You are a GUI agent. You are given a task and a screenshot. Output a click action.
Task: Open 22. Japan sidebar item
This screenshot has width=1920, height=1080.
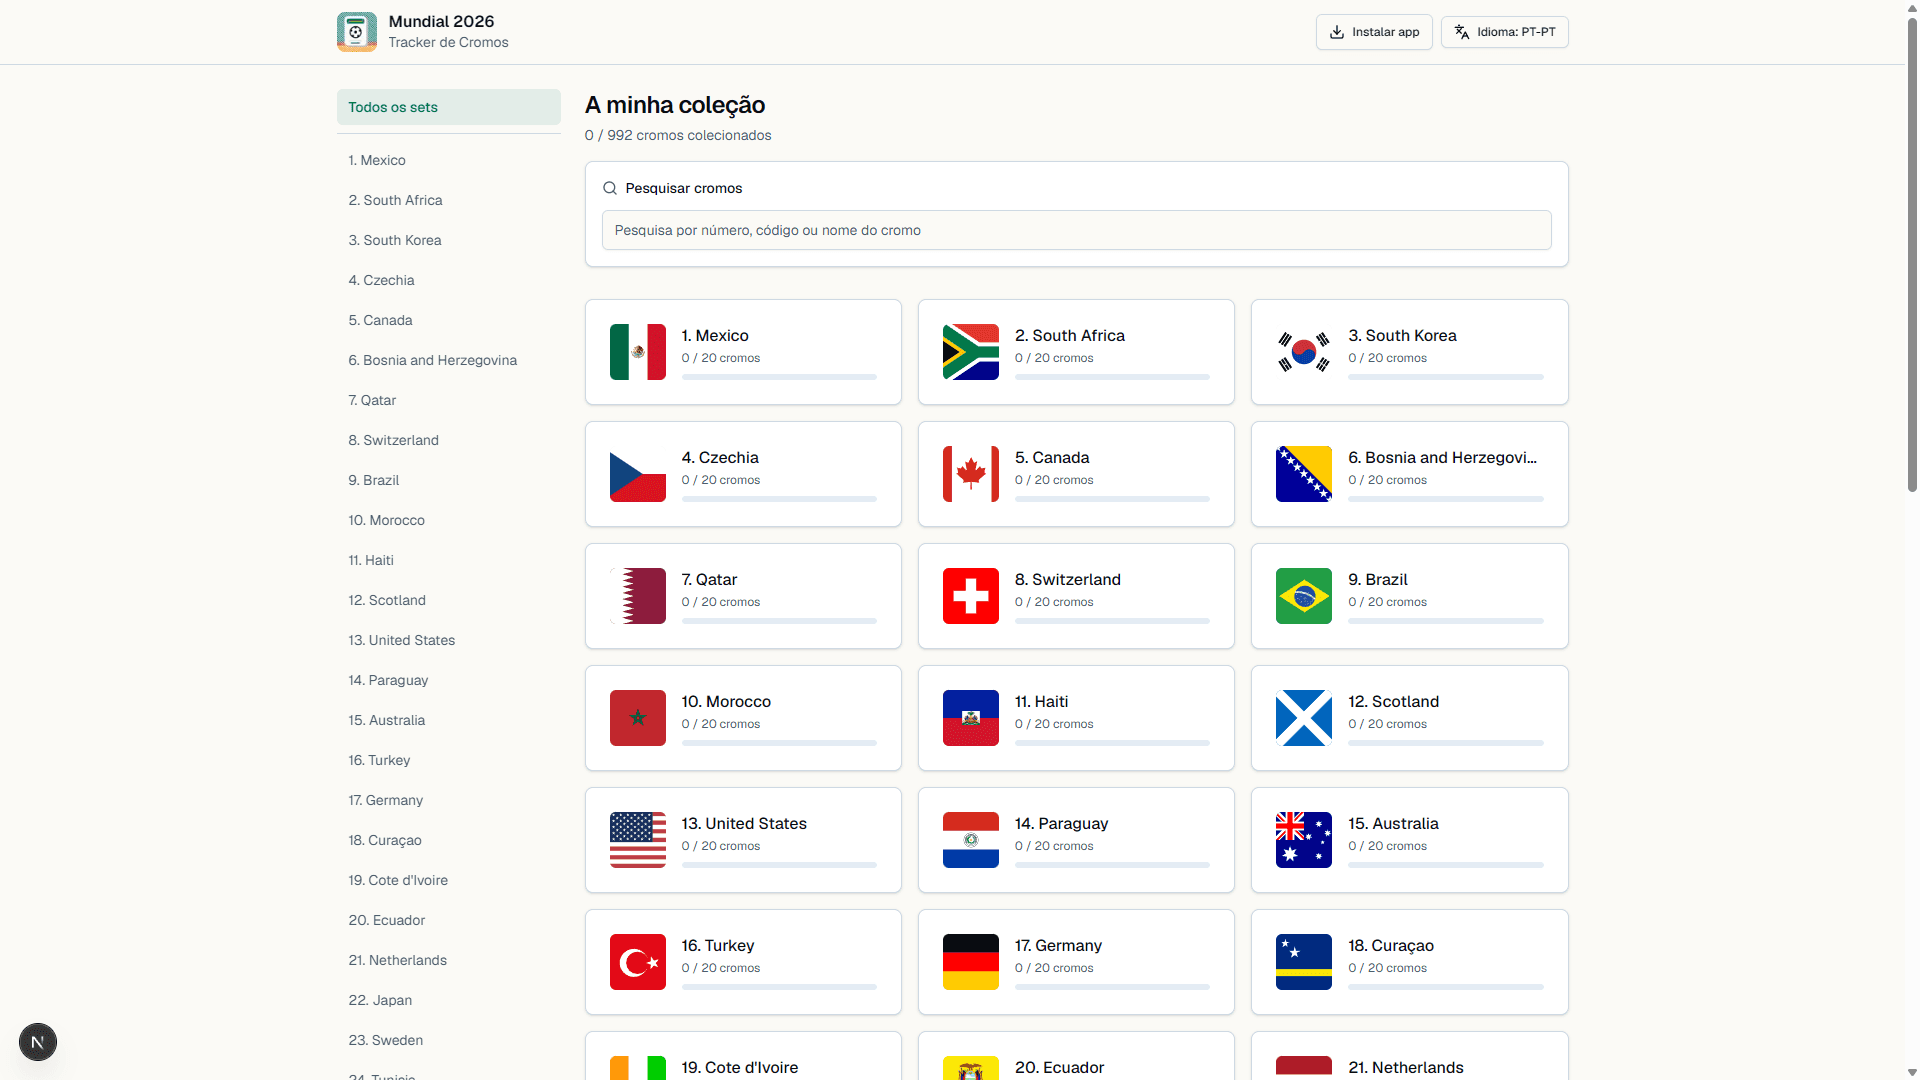(x=449, y=1000)
